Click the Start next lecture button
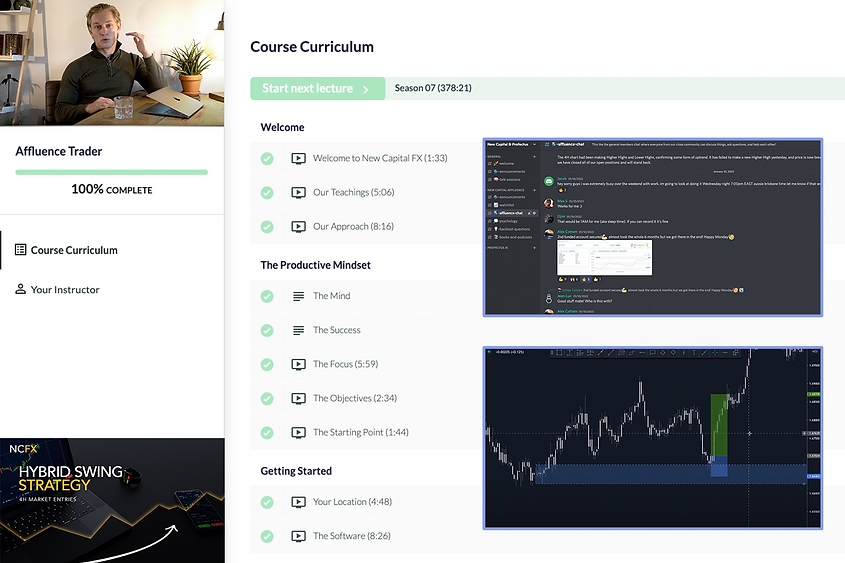 pyautogui.click(x=317, y=88)
